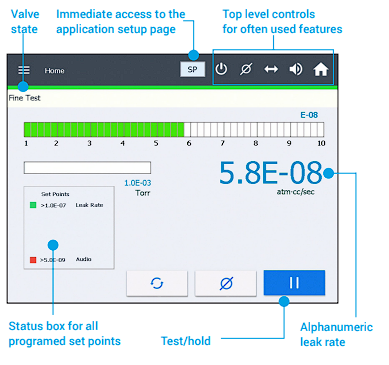Select red Audio set point indicator
The height and width of the screenshot is (365, 389).
(x=33, y=260)
